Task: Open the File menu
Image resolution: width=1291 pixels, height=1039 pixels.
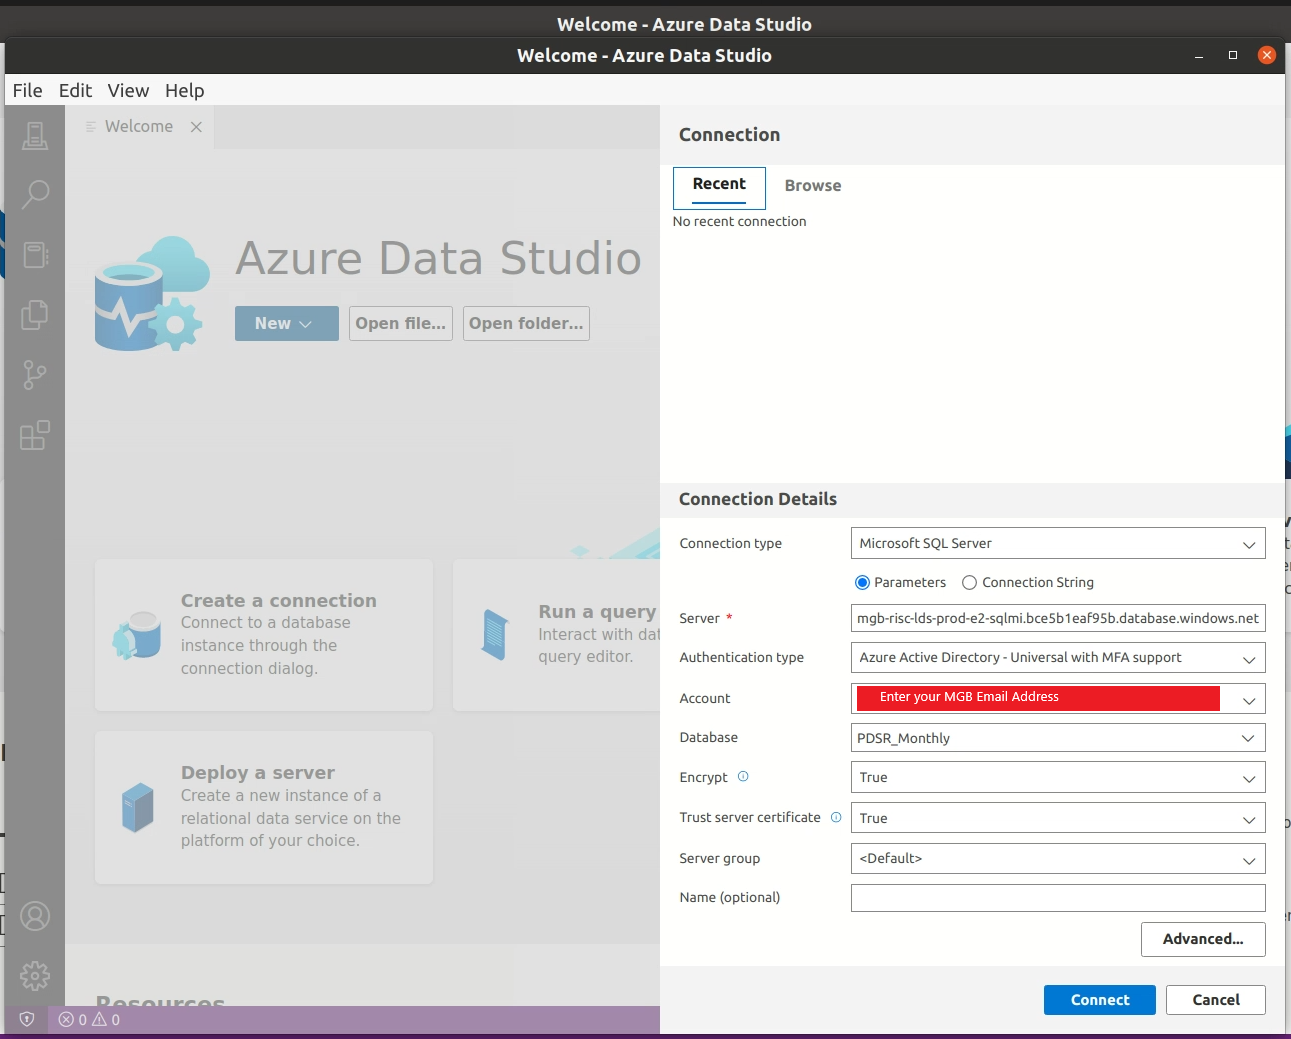Action: point(28,90)
